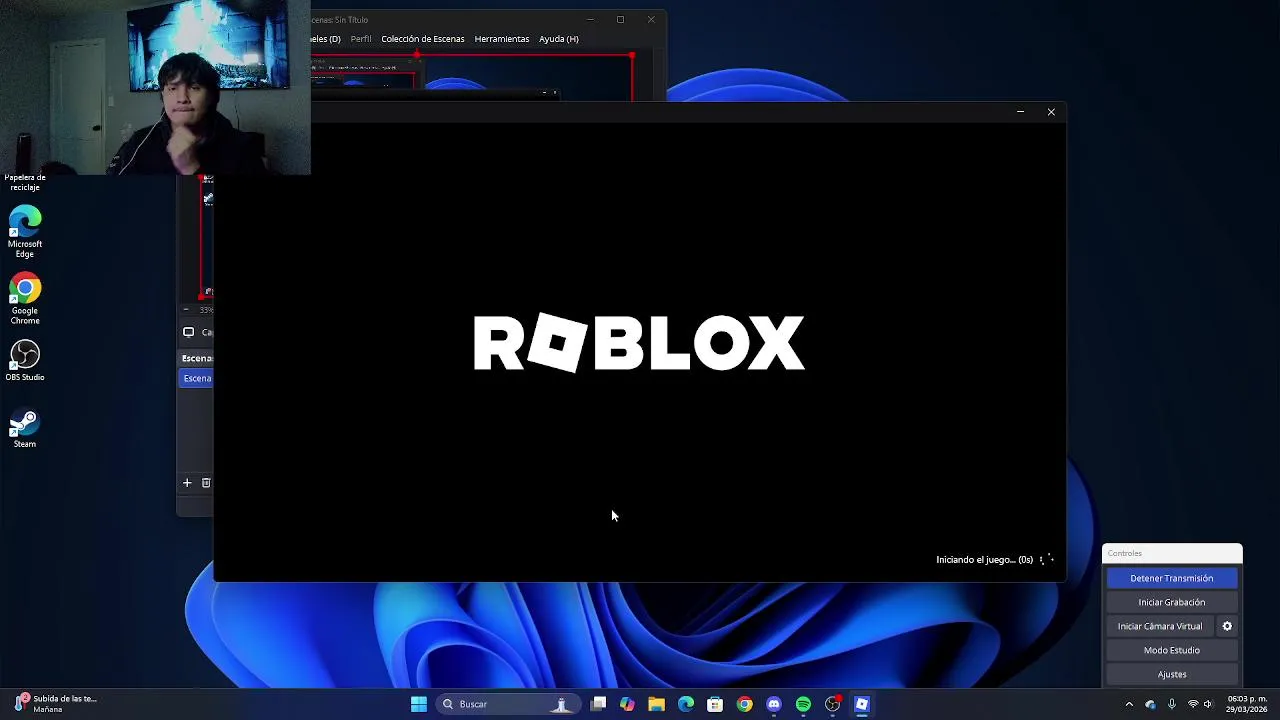Open Spotify from the taskbar

point(803,704)
